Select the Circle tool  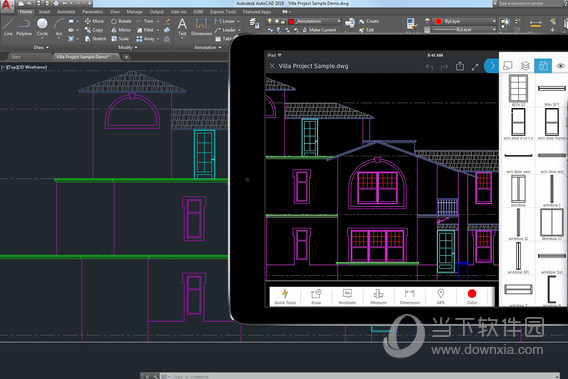pos(42,28)
